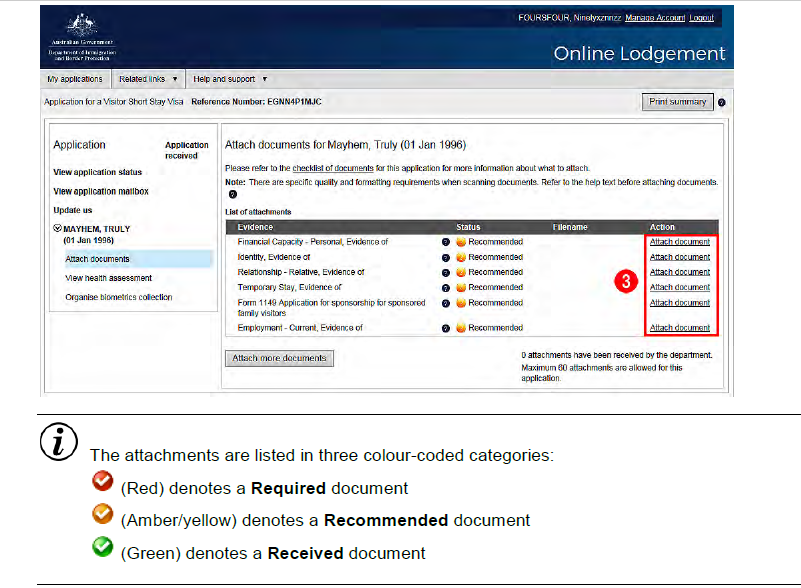The image size is (801, 588).
Task: Click help icon for Employment - Current evidence
Action: [446, 328]
